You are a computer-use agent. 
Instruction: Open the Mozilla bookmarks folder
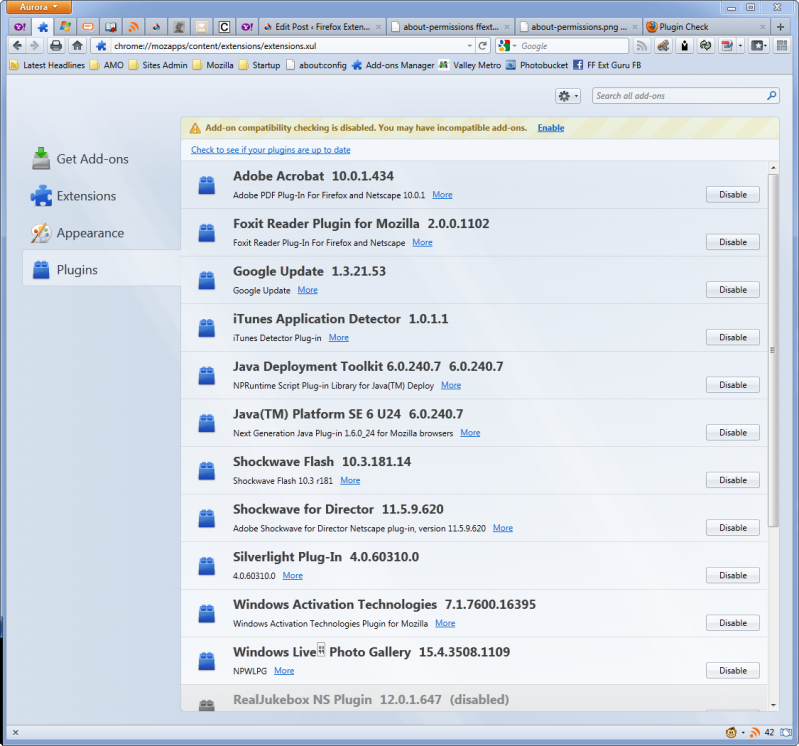tap(213, 65)
